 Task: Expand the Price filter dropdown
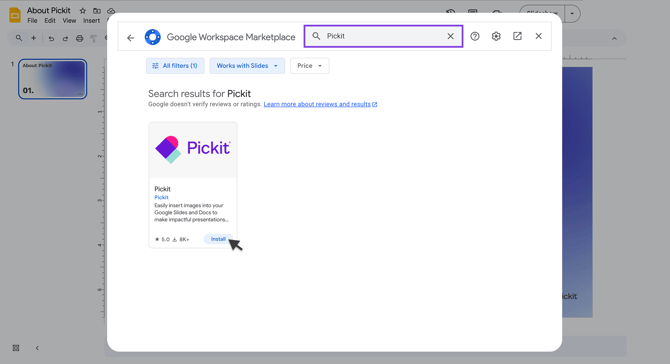309,66
